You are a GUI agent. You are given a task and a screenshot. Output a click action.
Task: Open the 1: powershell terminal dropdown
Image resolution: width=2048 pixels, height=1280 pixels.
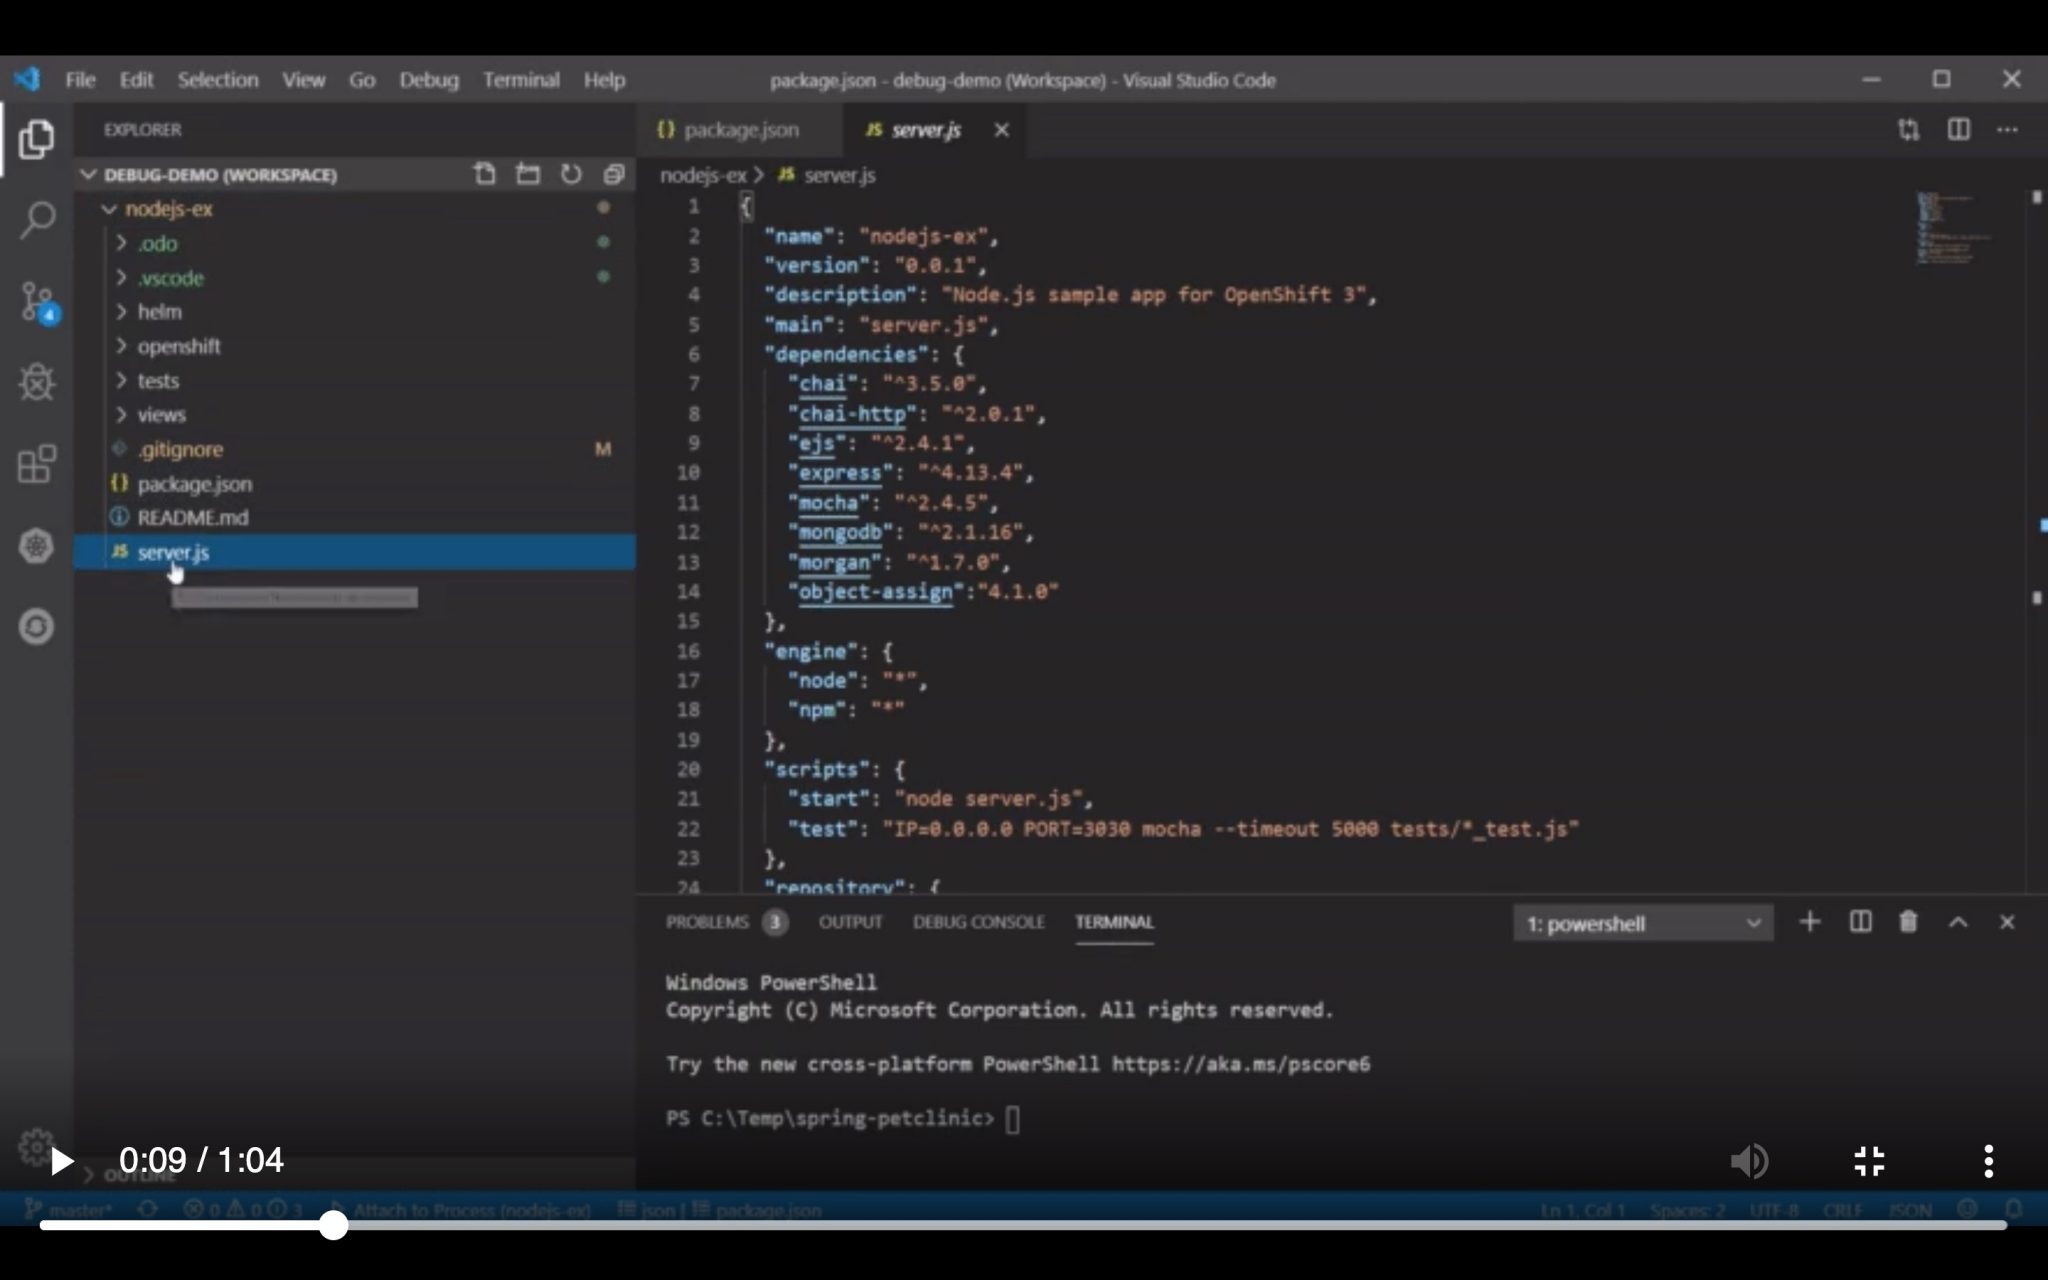click(x=1642, y=923)
